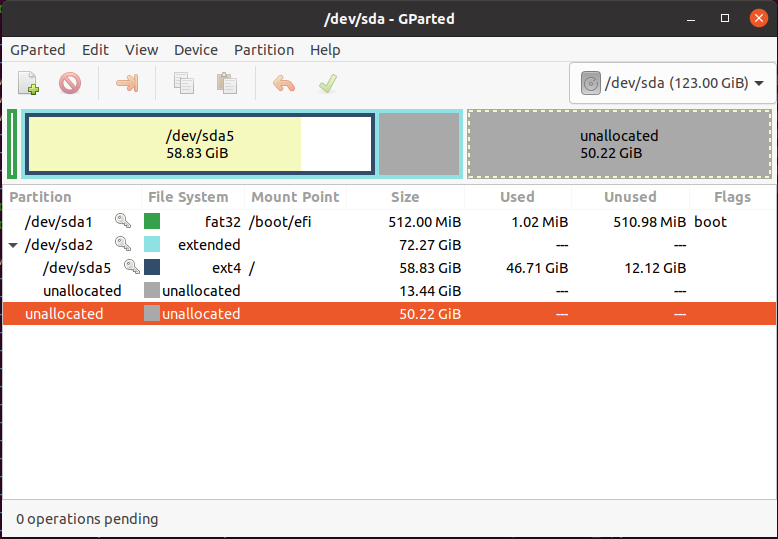Click the dark blue ext4 color swatch

click(152, 267)
